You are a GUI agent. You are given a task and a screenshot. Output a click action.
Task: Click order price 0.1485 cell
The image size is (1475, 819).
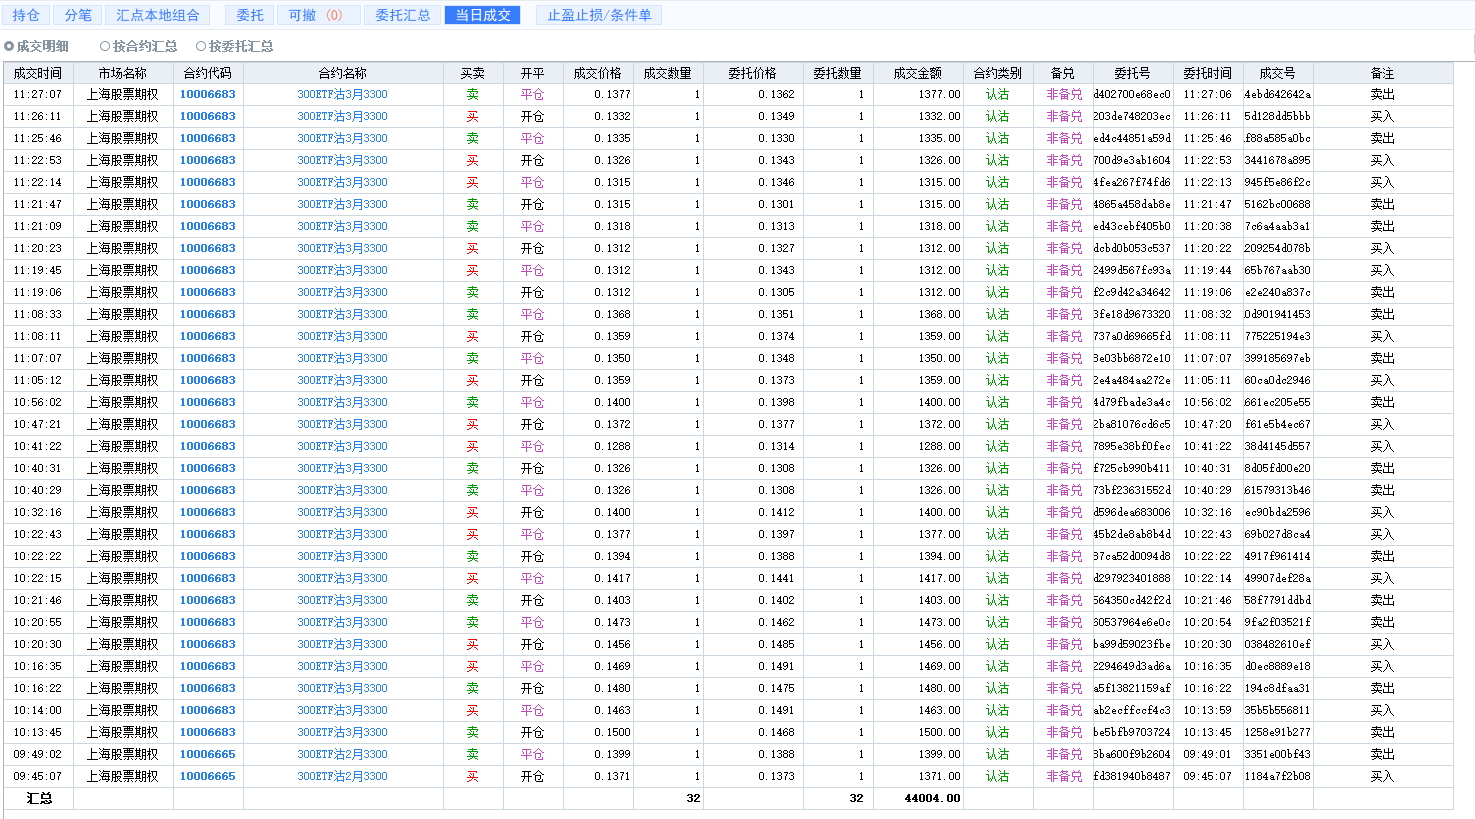pyautogui.click(x=776, y=644)
